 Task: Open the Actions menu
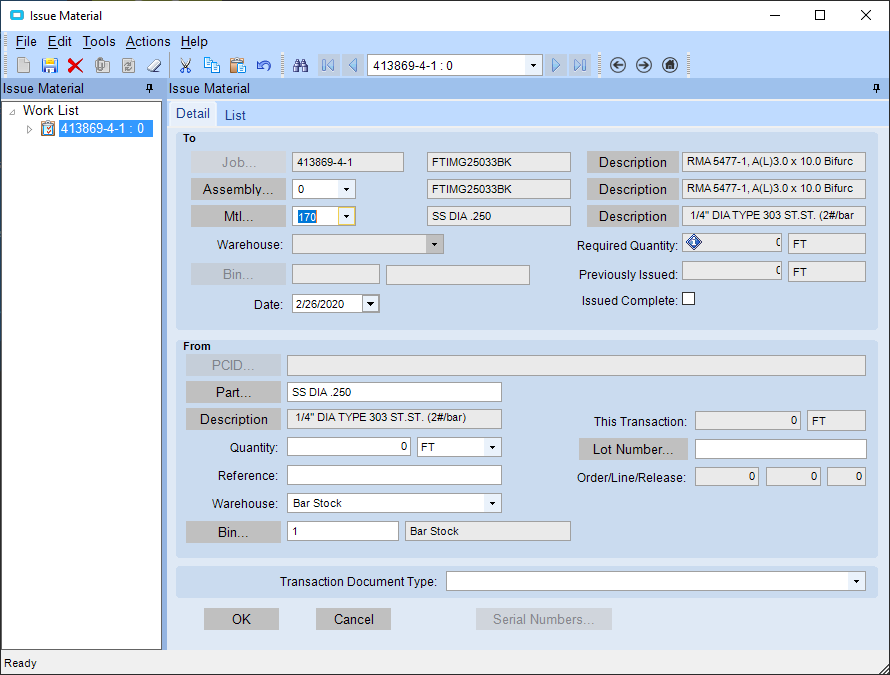(x=148, y=41)
